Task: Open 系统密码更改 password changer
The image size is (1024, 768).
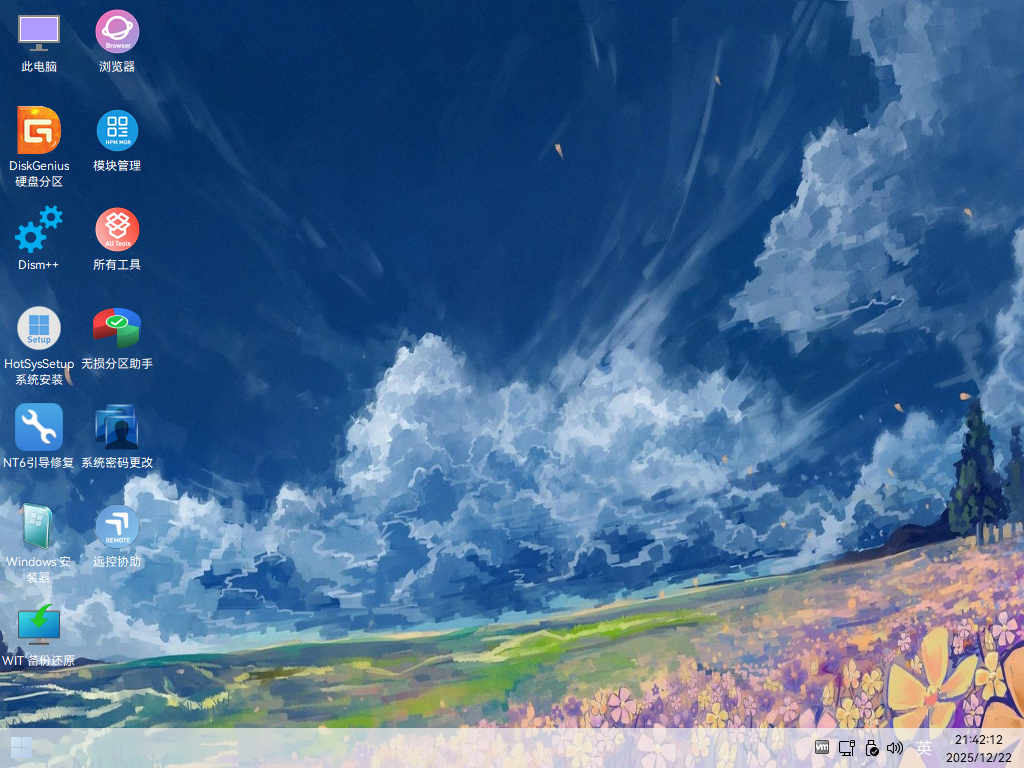Action: [117, 427]
